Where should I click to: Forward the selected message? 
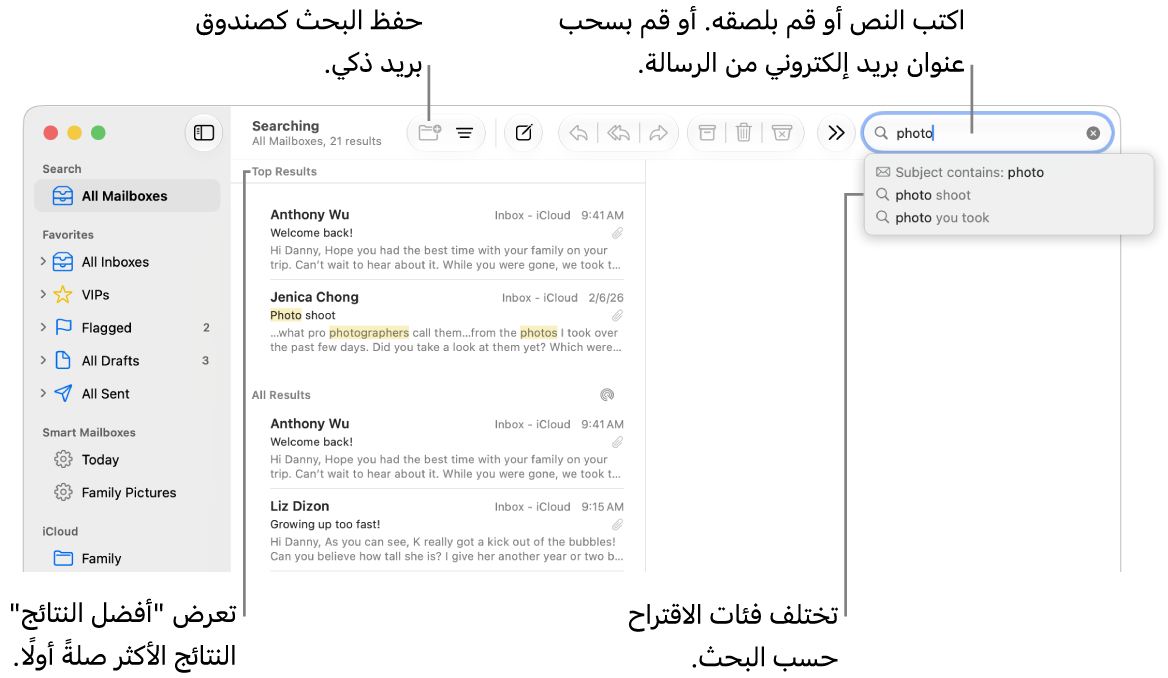pos(658,133)
